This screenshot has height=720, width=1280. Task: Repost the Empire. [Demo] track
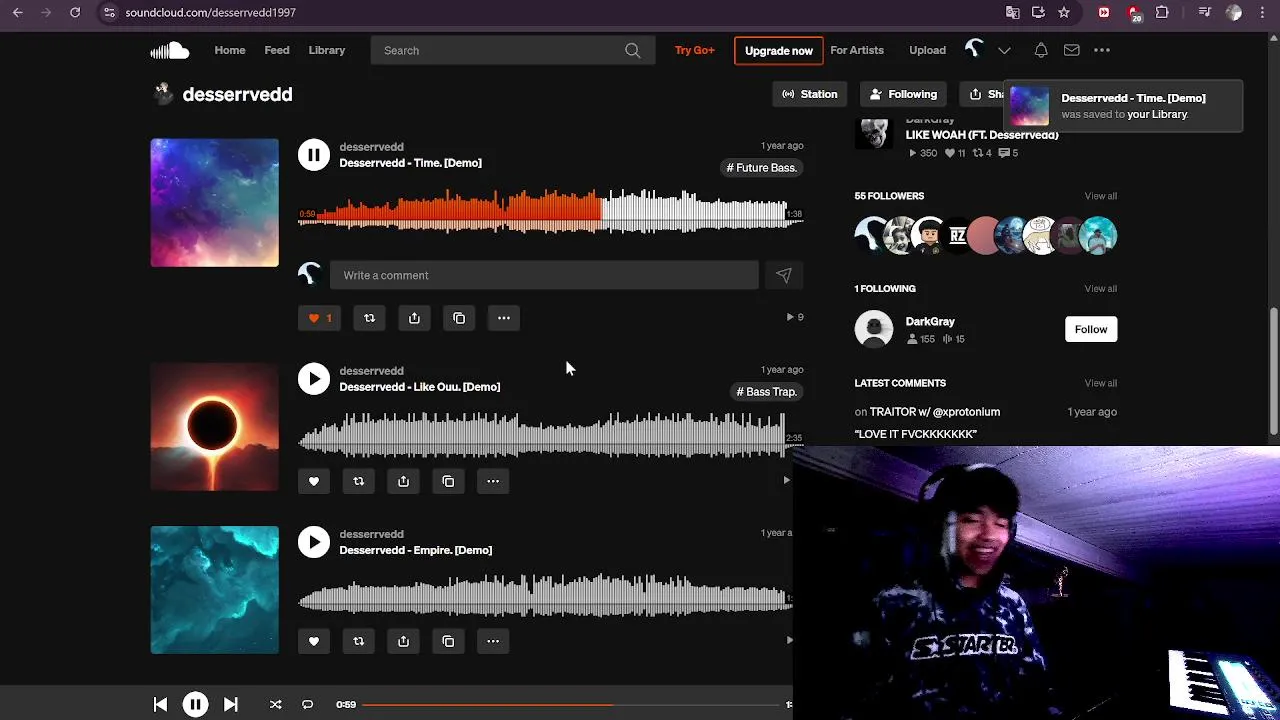click(x=358, y=641)
